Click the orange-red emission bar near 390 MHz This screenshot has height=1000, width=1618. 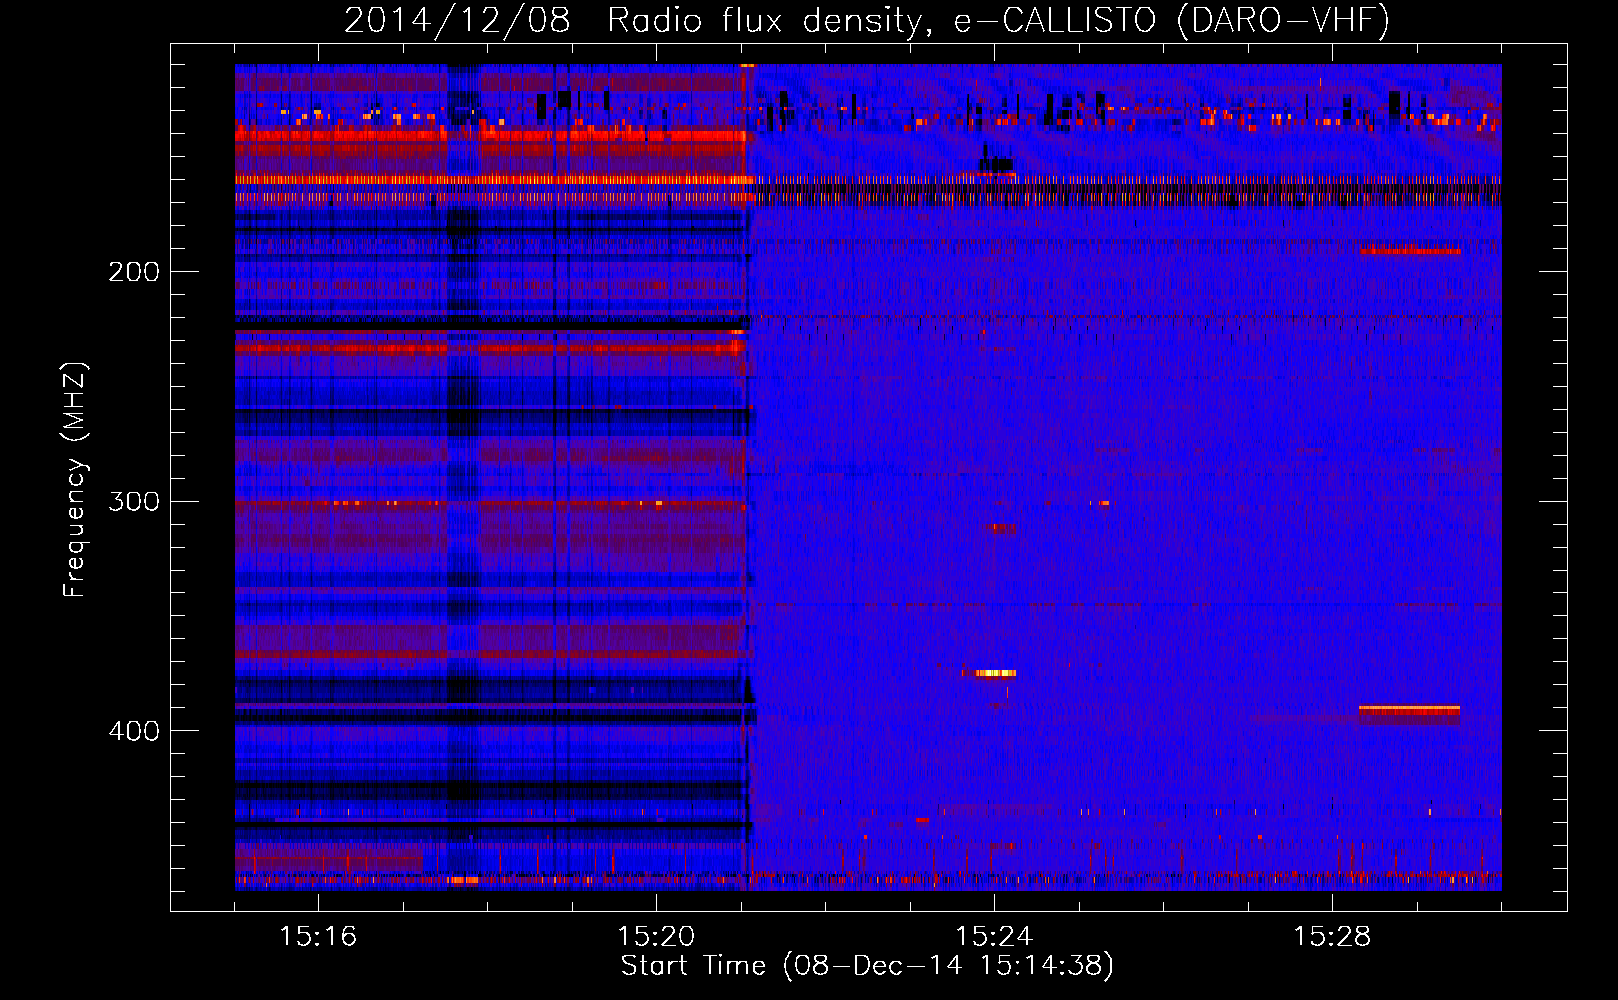pos(1409,710)
